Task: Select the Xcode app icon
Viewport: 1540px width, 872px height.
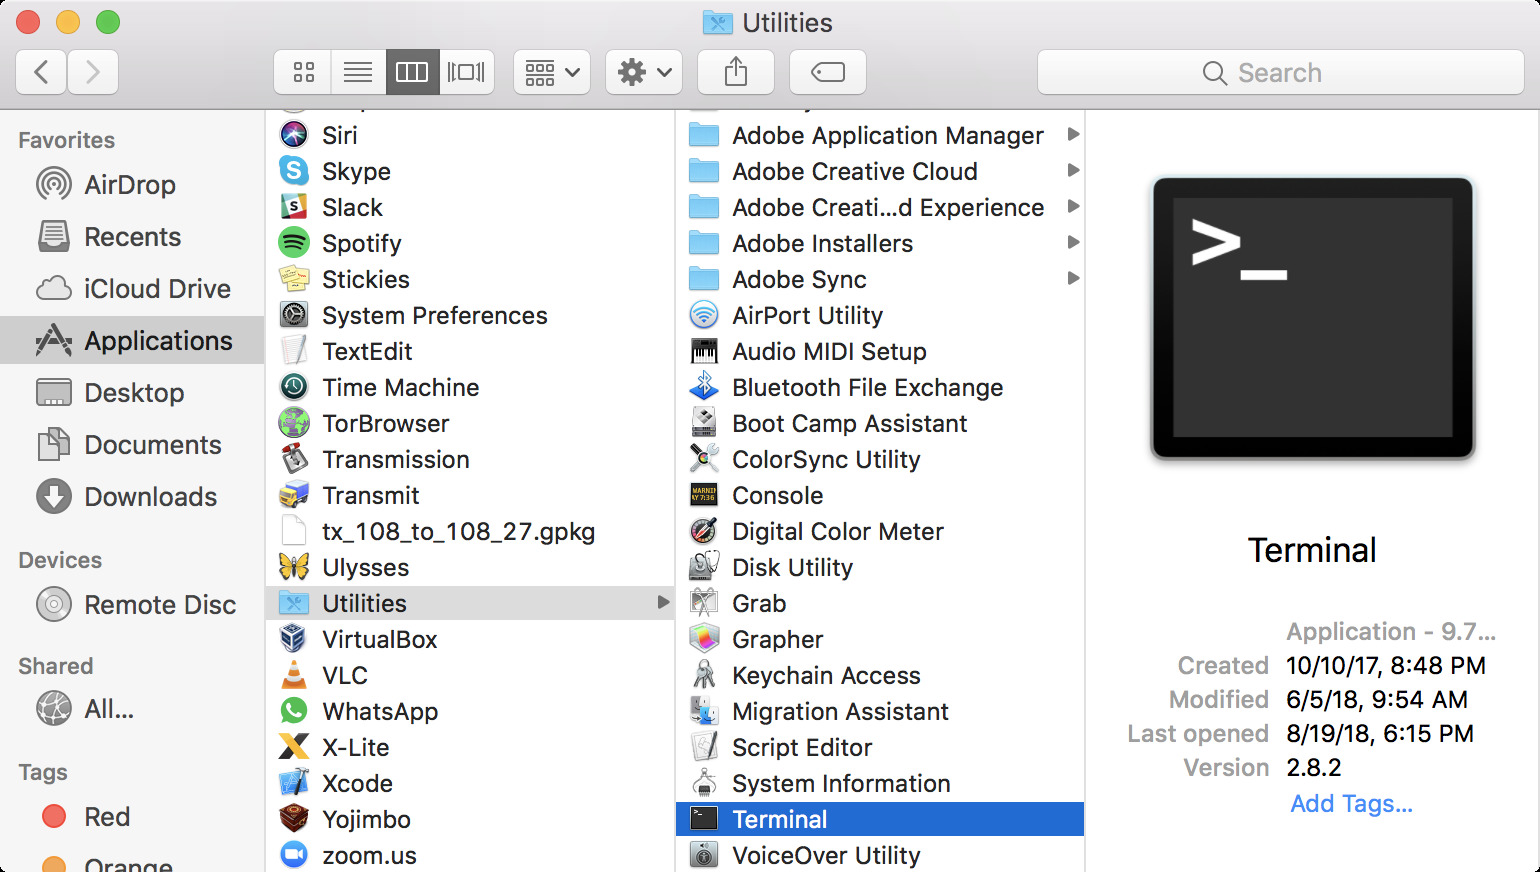Action: point(294,783)
